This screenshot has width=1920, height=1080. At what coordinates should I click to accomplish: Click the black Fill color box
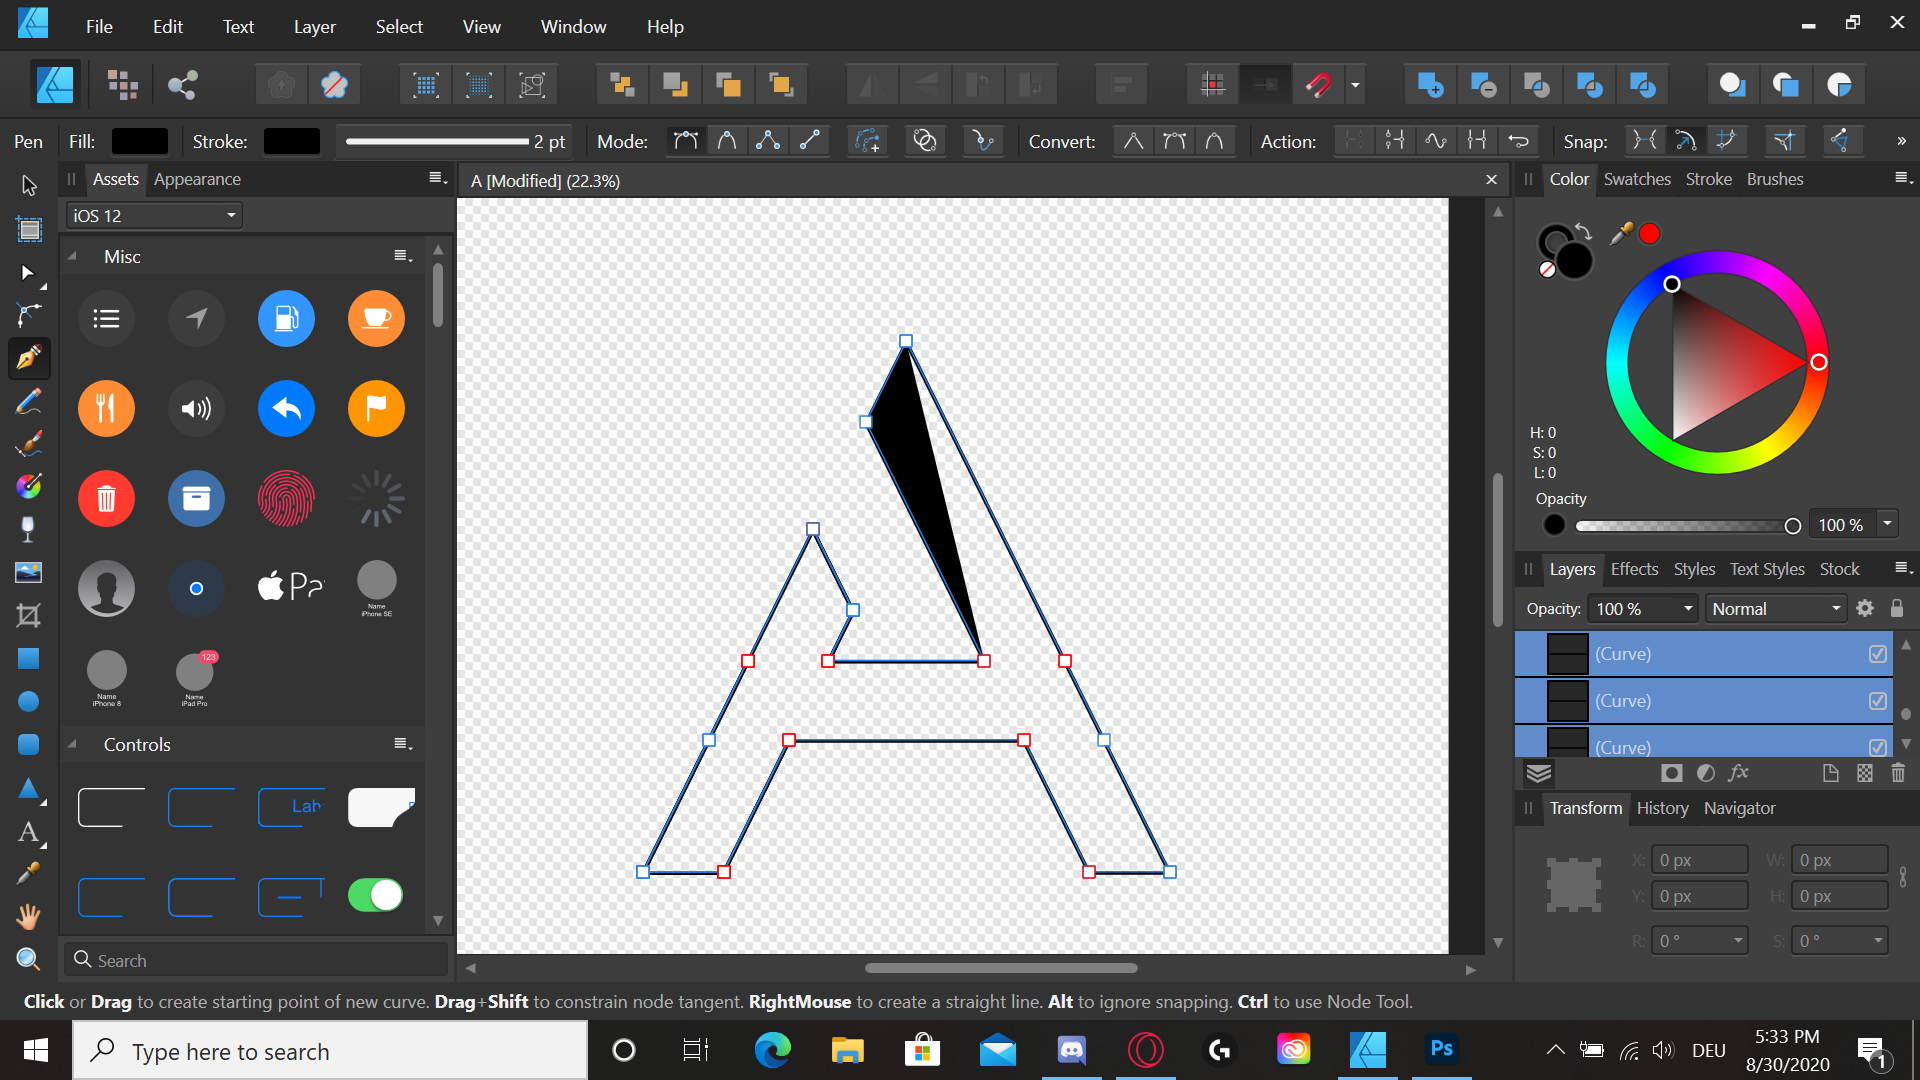pyautogui.click(x=139, y=141)
